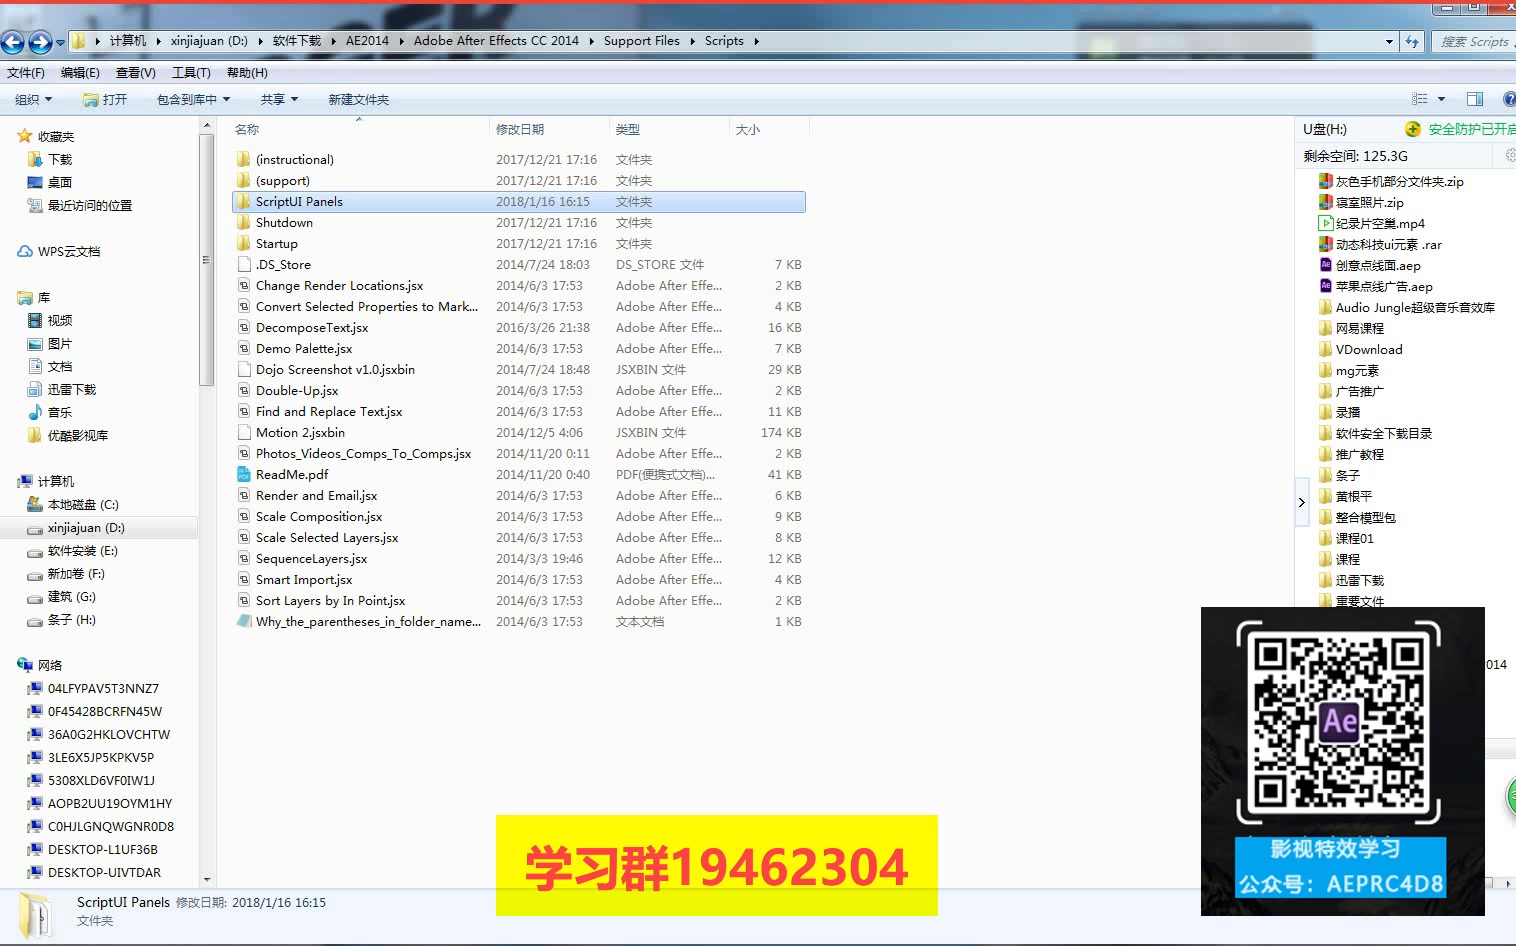This screenshot has height=946, width=1516.
Task: Select DecomposeText.jsx script icon
Action: (x=243, y=328)
